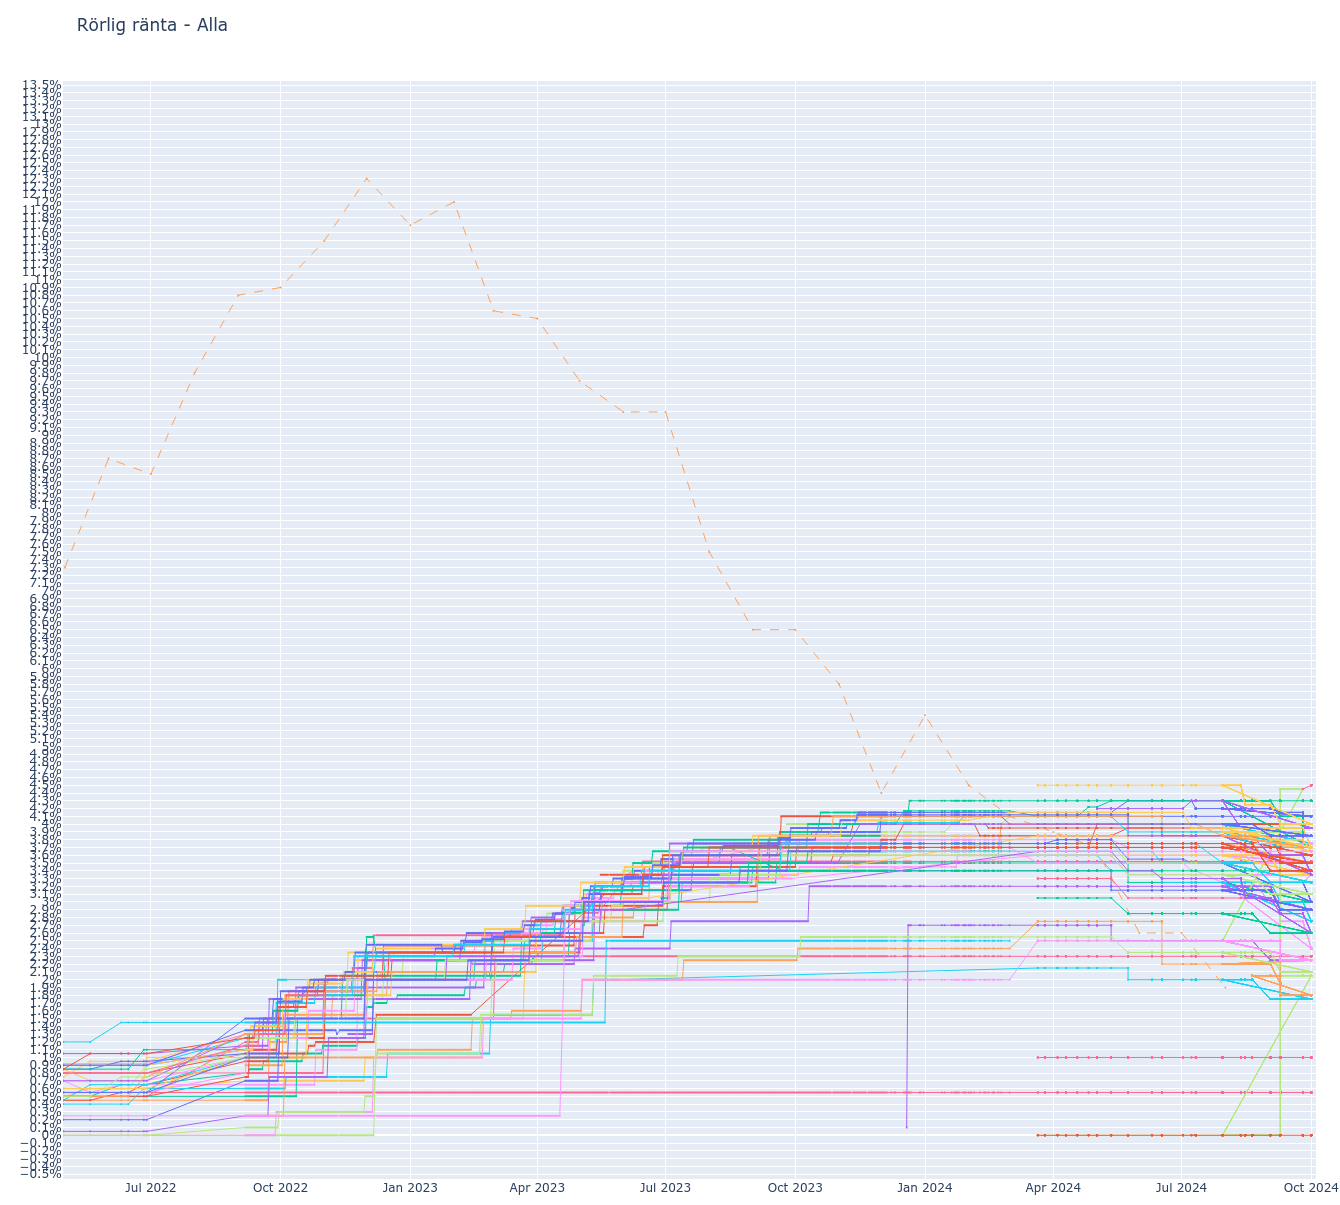Click the 13.5% label topping the y-axis
This screenshot has width=1340, height=1205.
tap(42, 85)
